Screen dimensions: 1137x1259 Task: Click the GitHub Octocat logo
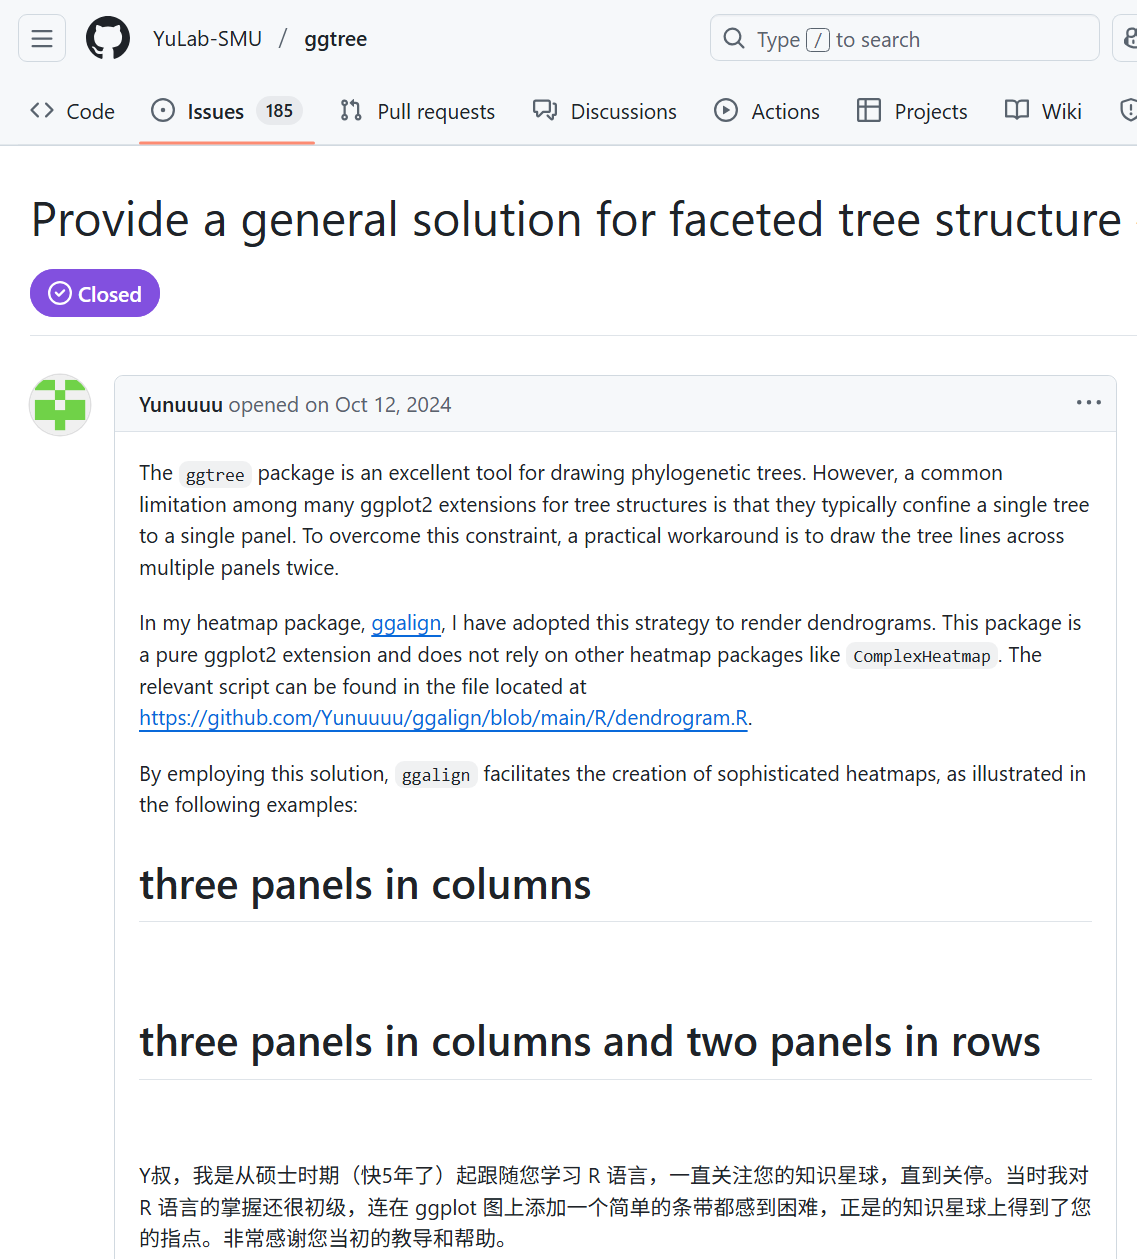tap(108, 39)
